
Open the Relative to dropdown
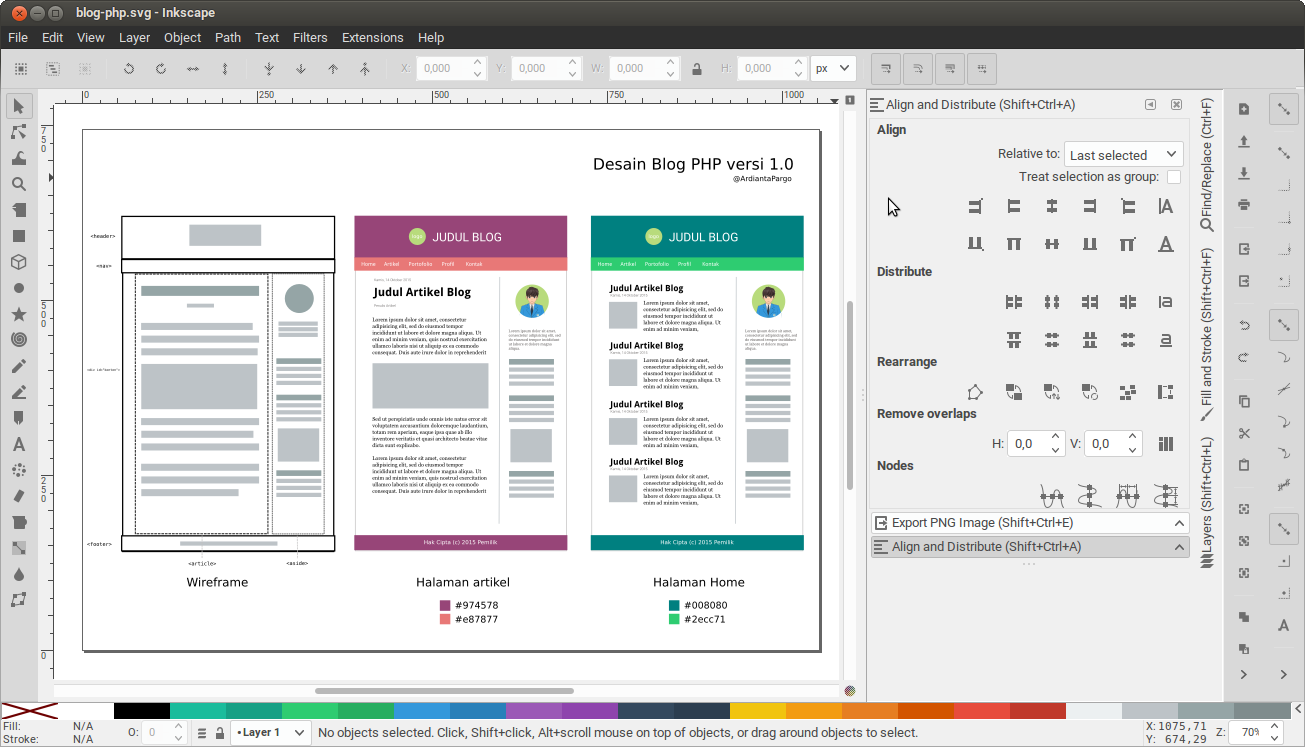(1122, 154)
